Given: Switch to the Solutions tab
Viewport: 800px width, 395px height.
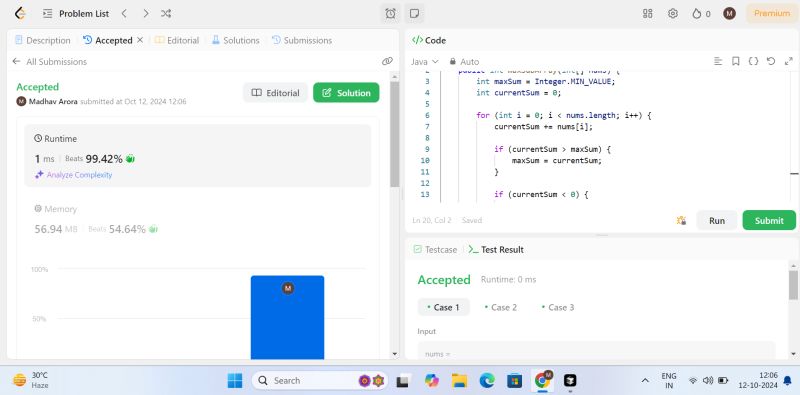Looking at the screenshot, I should click(236, 40).
